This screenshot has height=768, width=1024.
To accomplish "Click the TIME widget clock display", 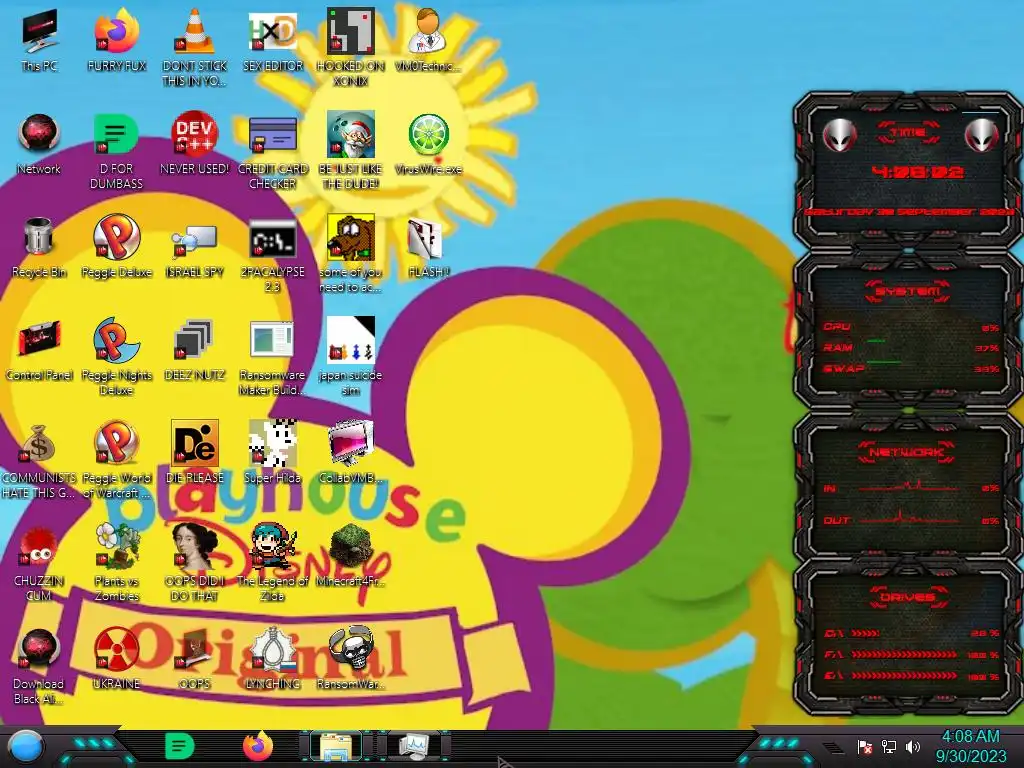I will pos(918,172).
